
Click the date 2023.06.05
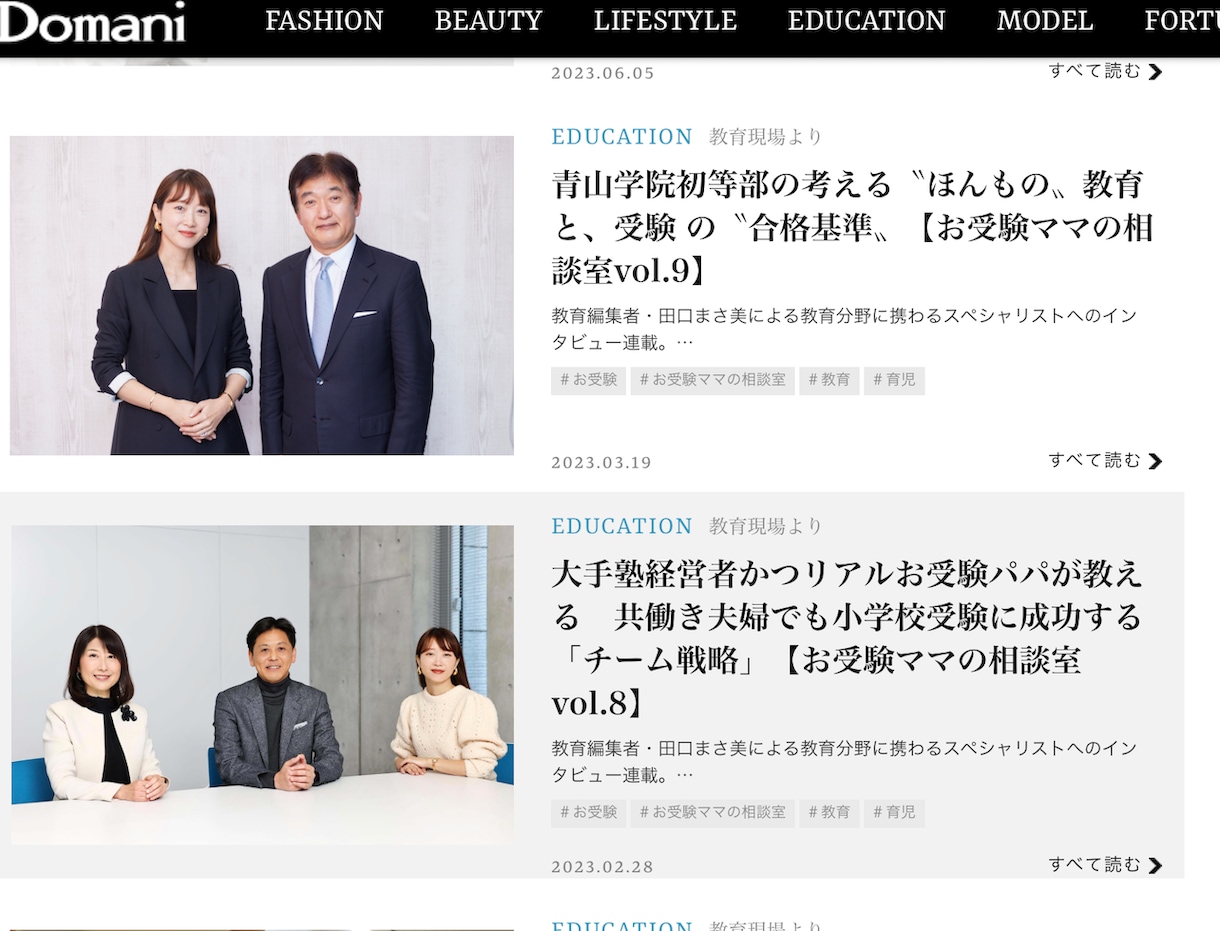[x=603, y=73]
